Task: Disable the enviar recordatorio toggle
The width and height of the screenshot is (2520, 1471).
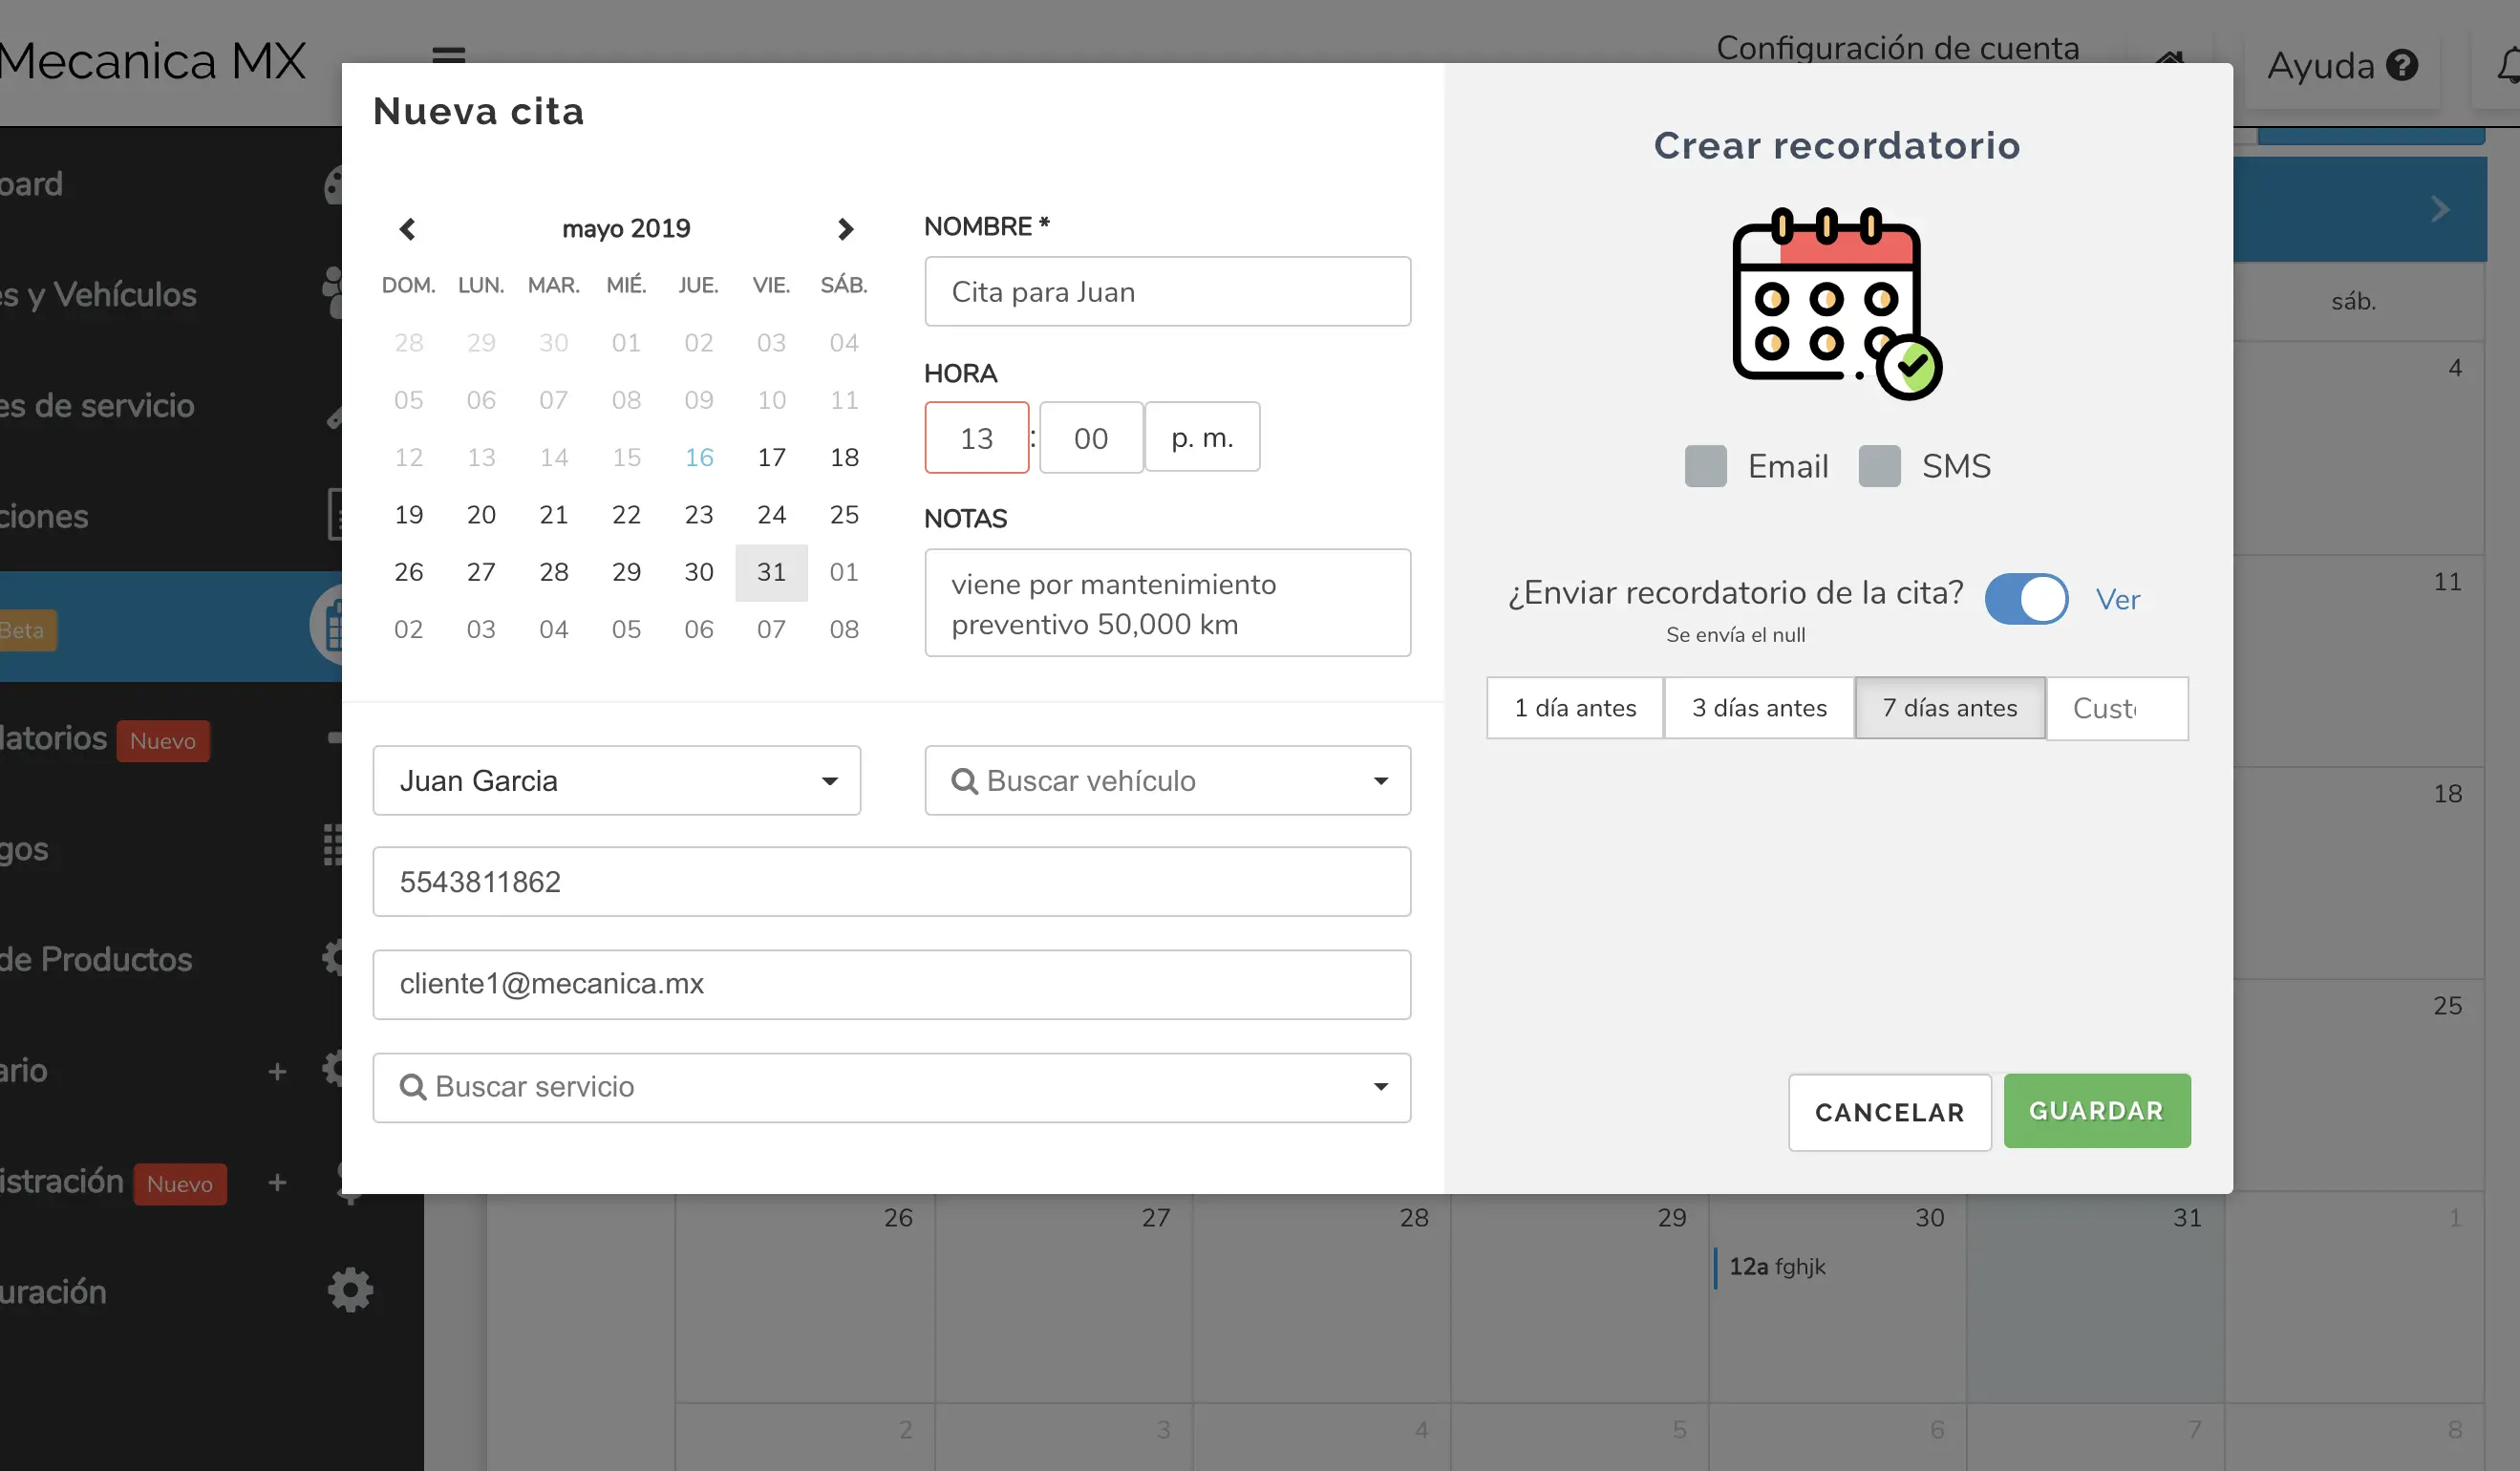Action: pos(2026,598)
